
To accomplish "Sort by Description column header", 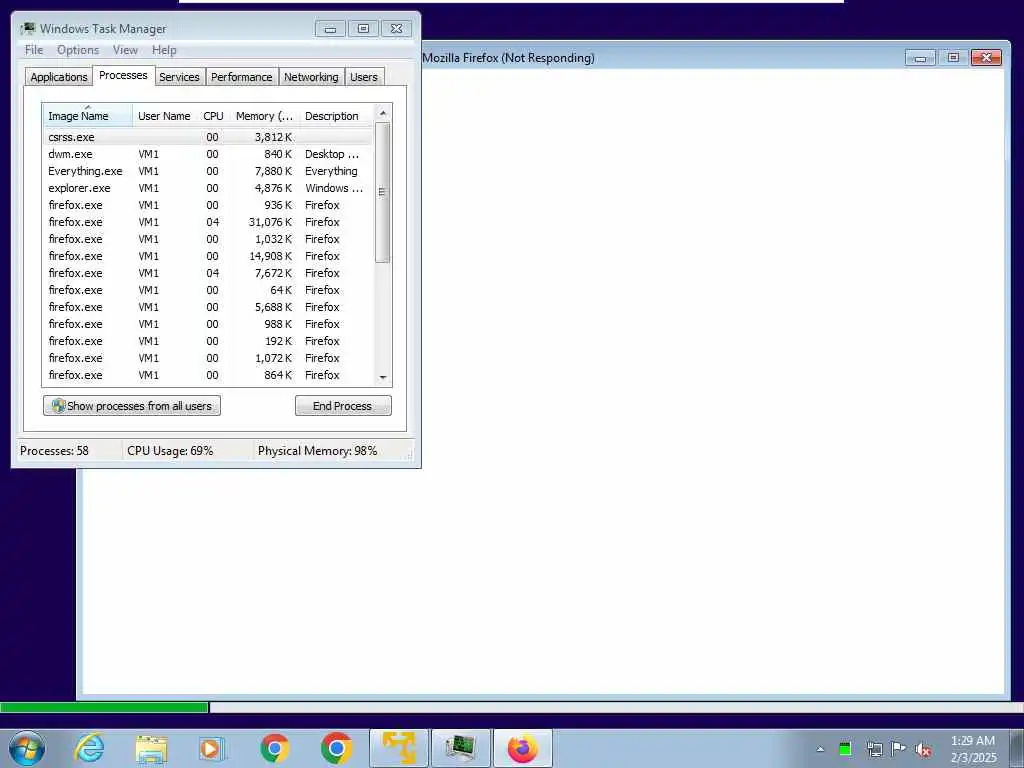I will (x=334, y=116).
